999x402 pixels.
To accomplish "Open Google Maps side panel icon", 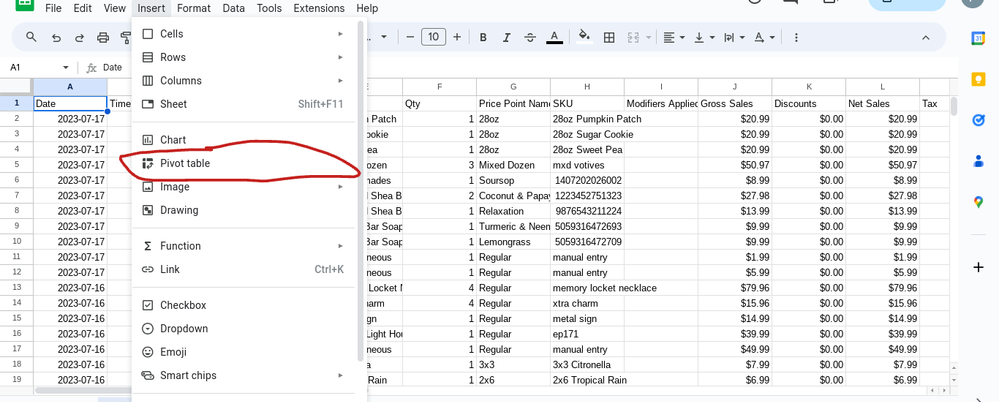I will point(979,203).
